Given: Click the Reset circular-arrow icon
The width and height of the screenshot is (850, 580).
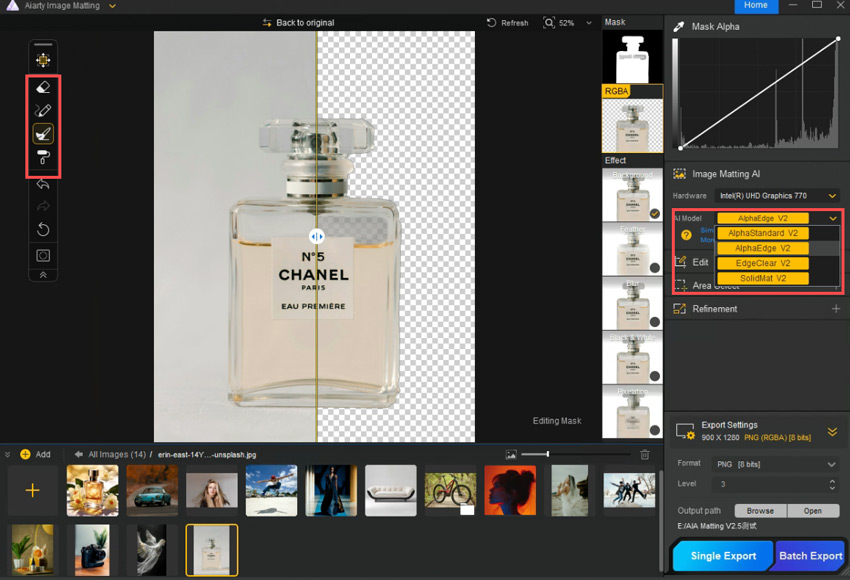Looking at the screenshot, I should pos(43,230).
